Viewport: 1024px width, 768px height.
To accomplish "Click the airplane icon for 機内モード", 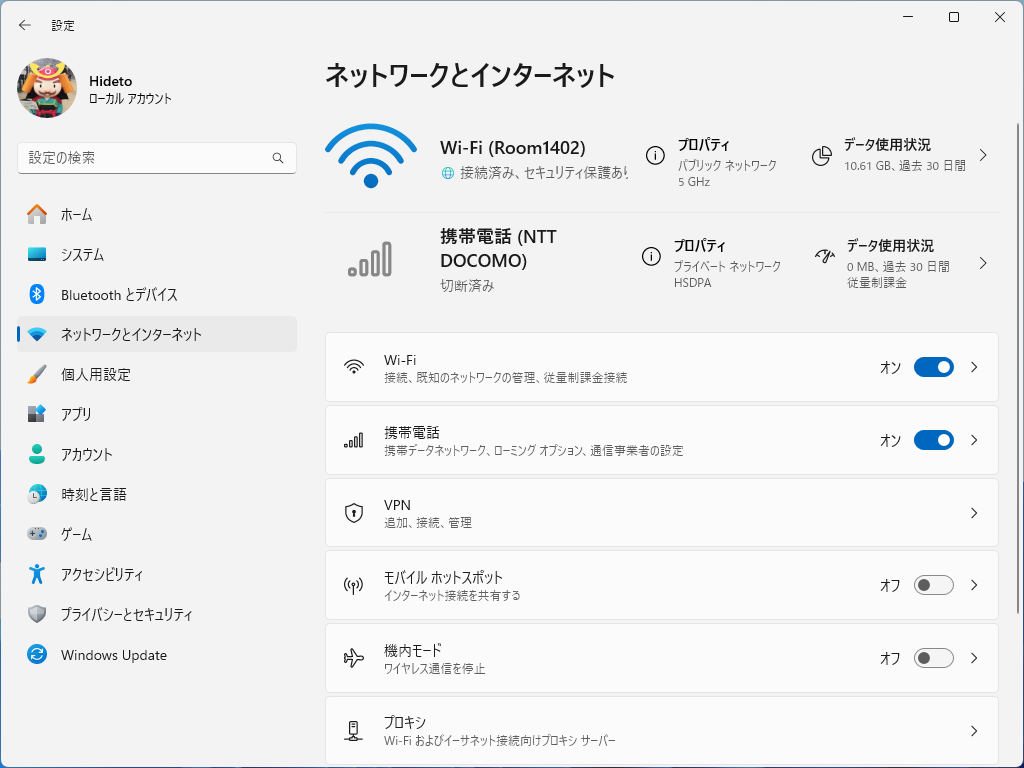I will tap(352, 657).
